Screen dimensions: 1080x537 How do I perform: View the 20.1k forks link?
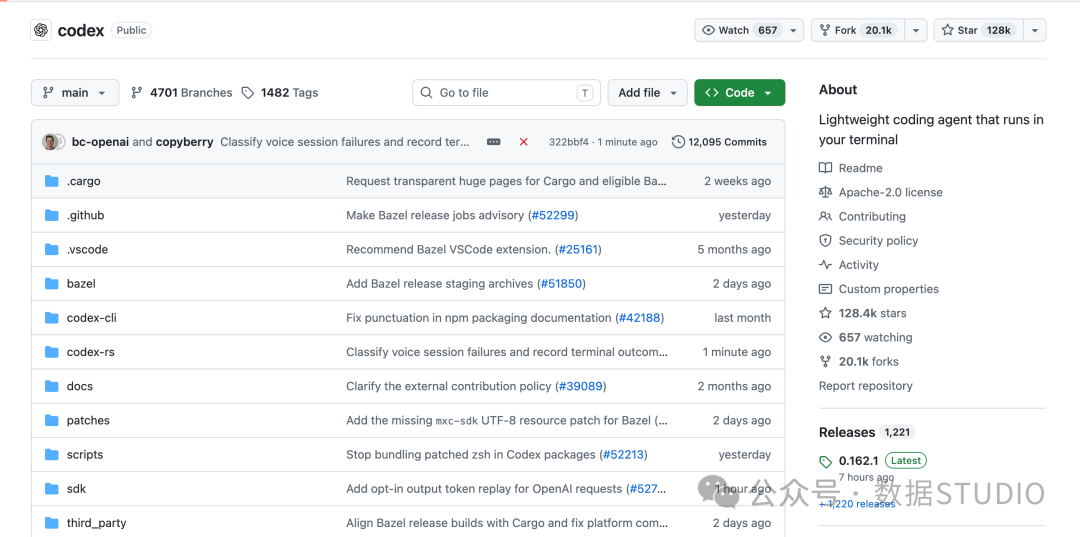tap(869, 361)
